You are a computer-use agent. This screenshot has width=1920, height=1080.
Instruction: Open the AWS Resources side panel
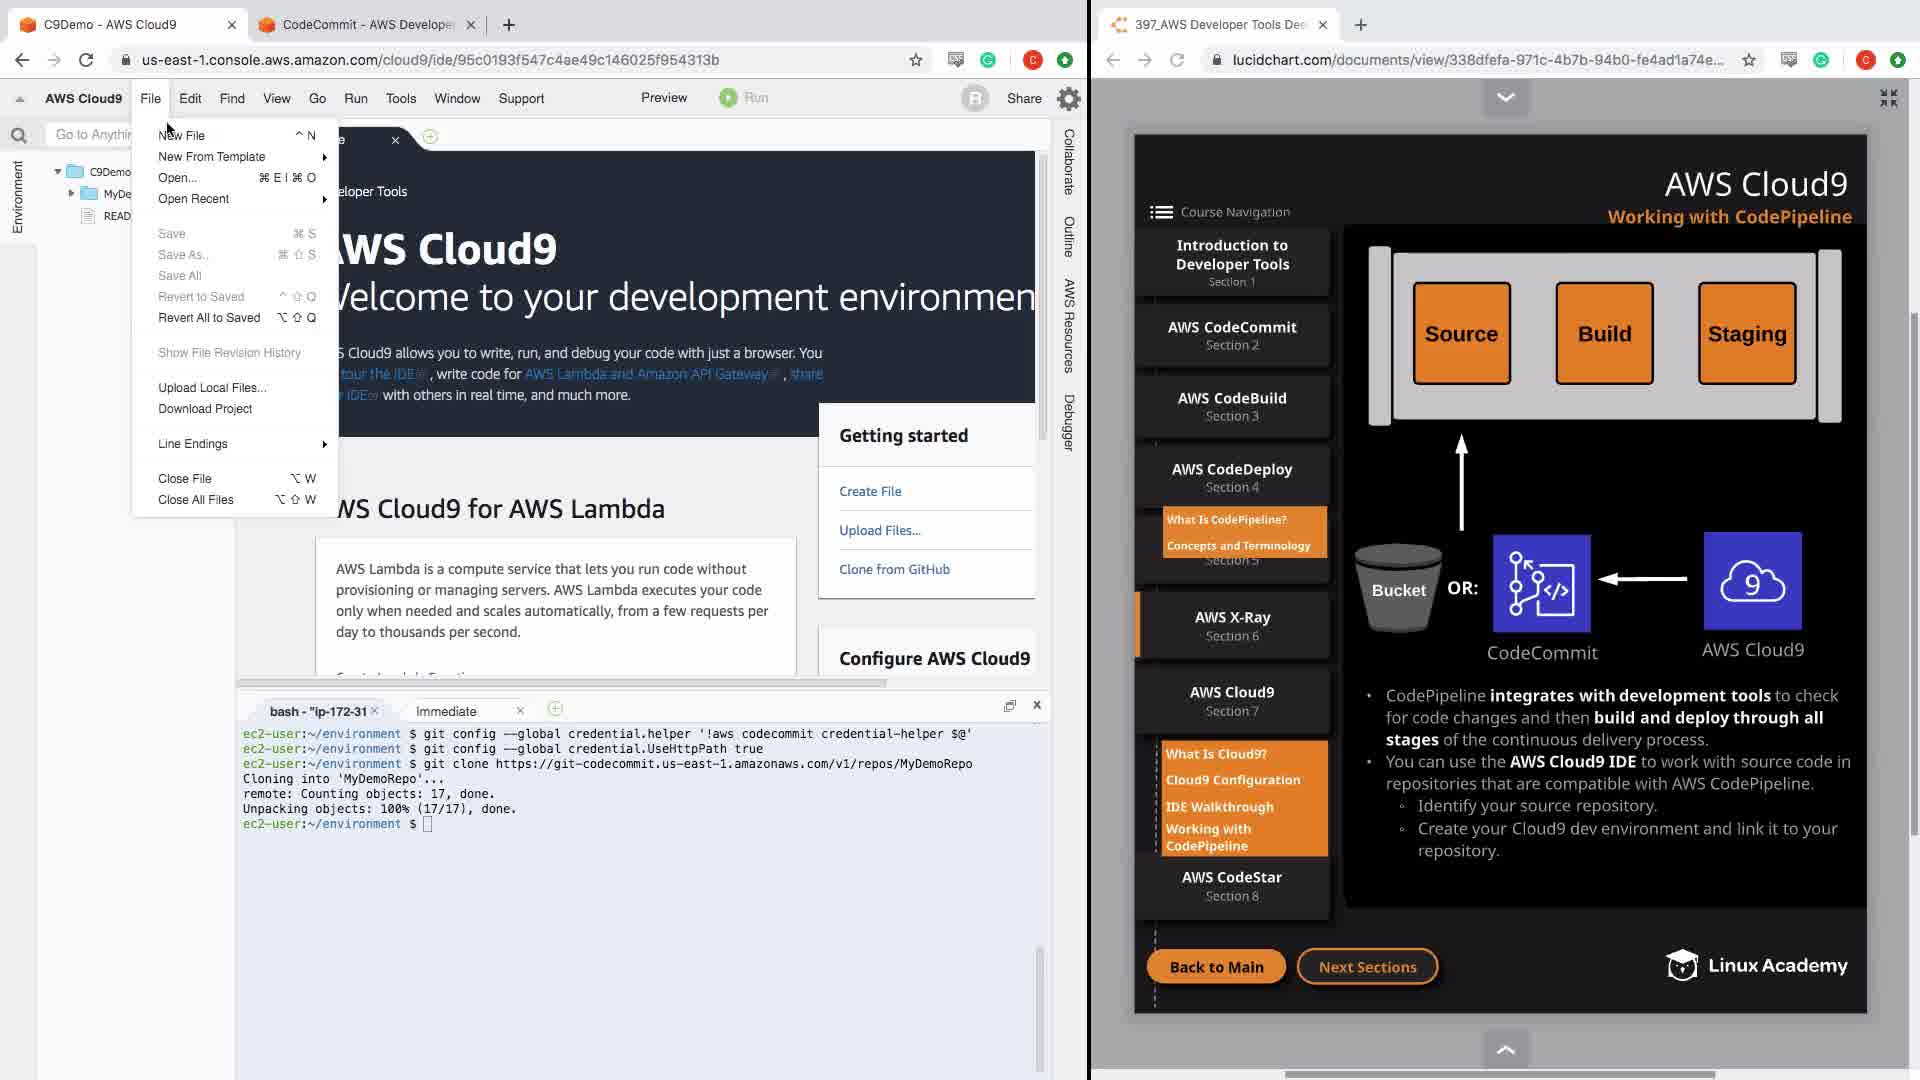(1069, 325)
